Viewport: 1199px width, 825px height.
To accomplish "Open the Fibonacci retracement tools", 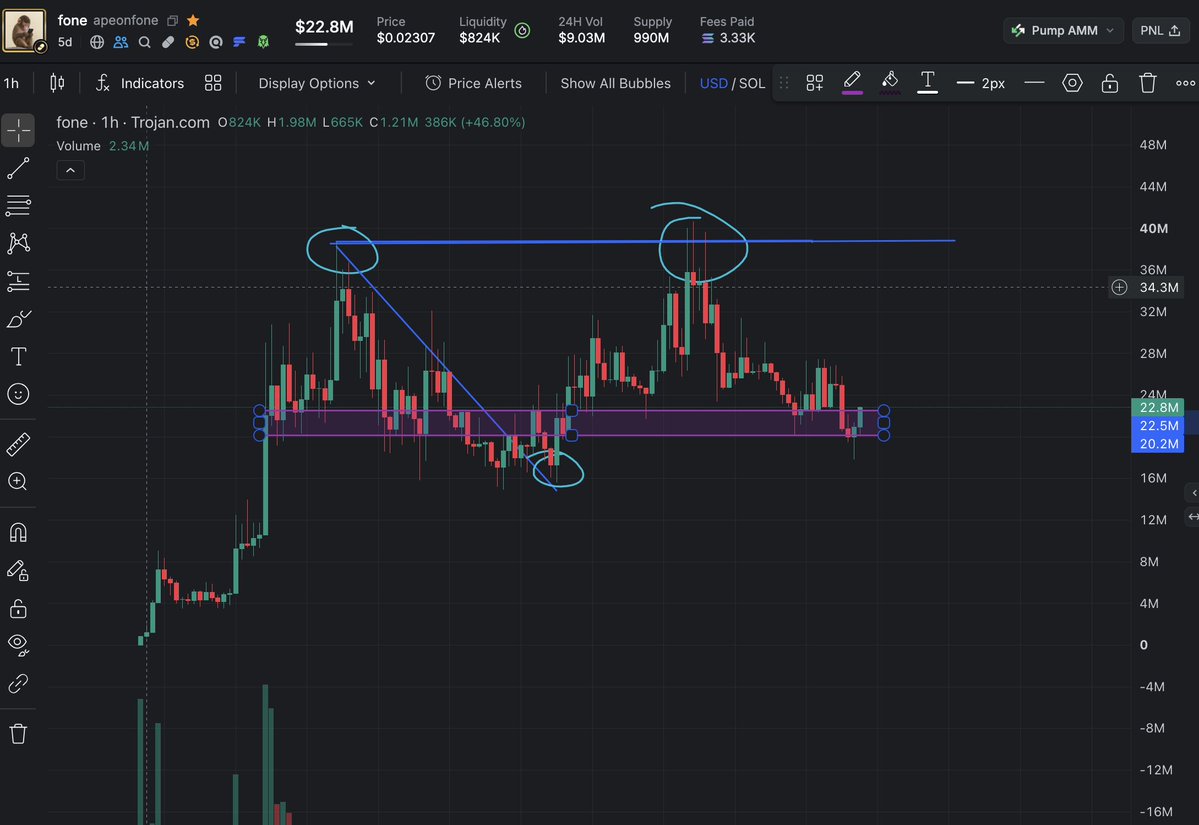I will point(18,206).
